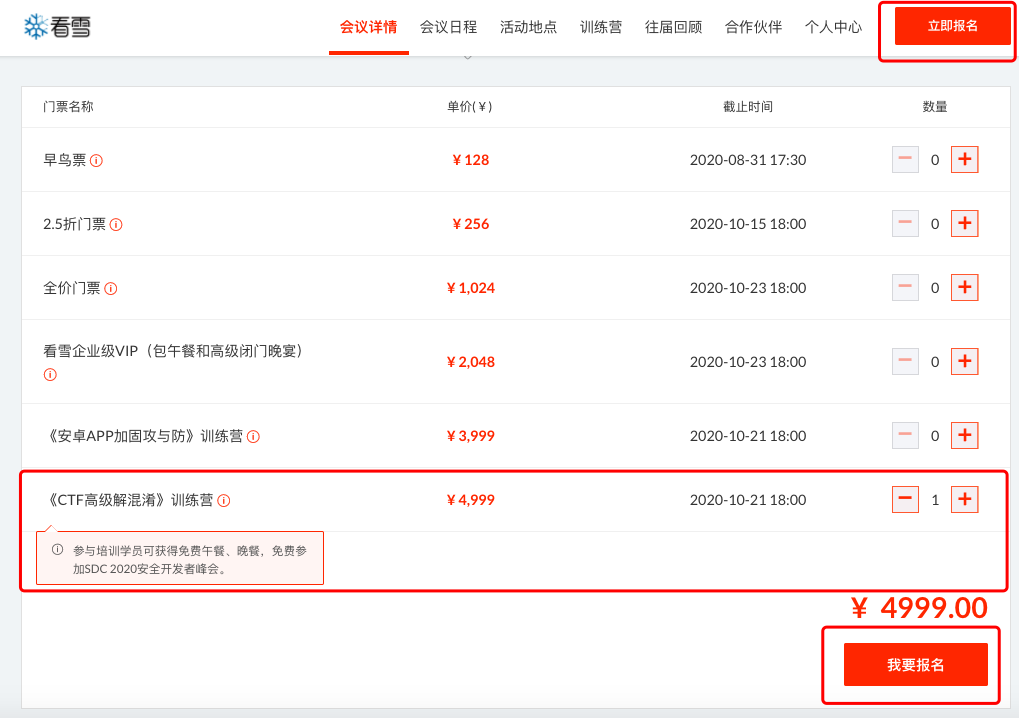Click the ¥4999.00 total amount
This screenshot has height=718, width=1019.
[x=920, y=608]
